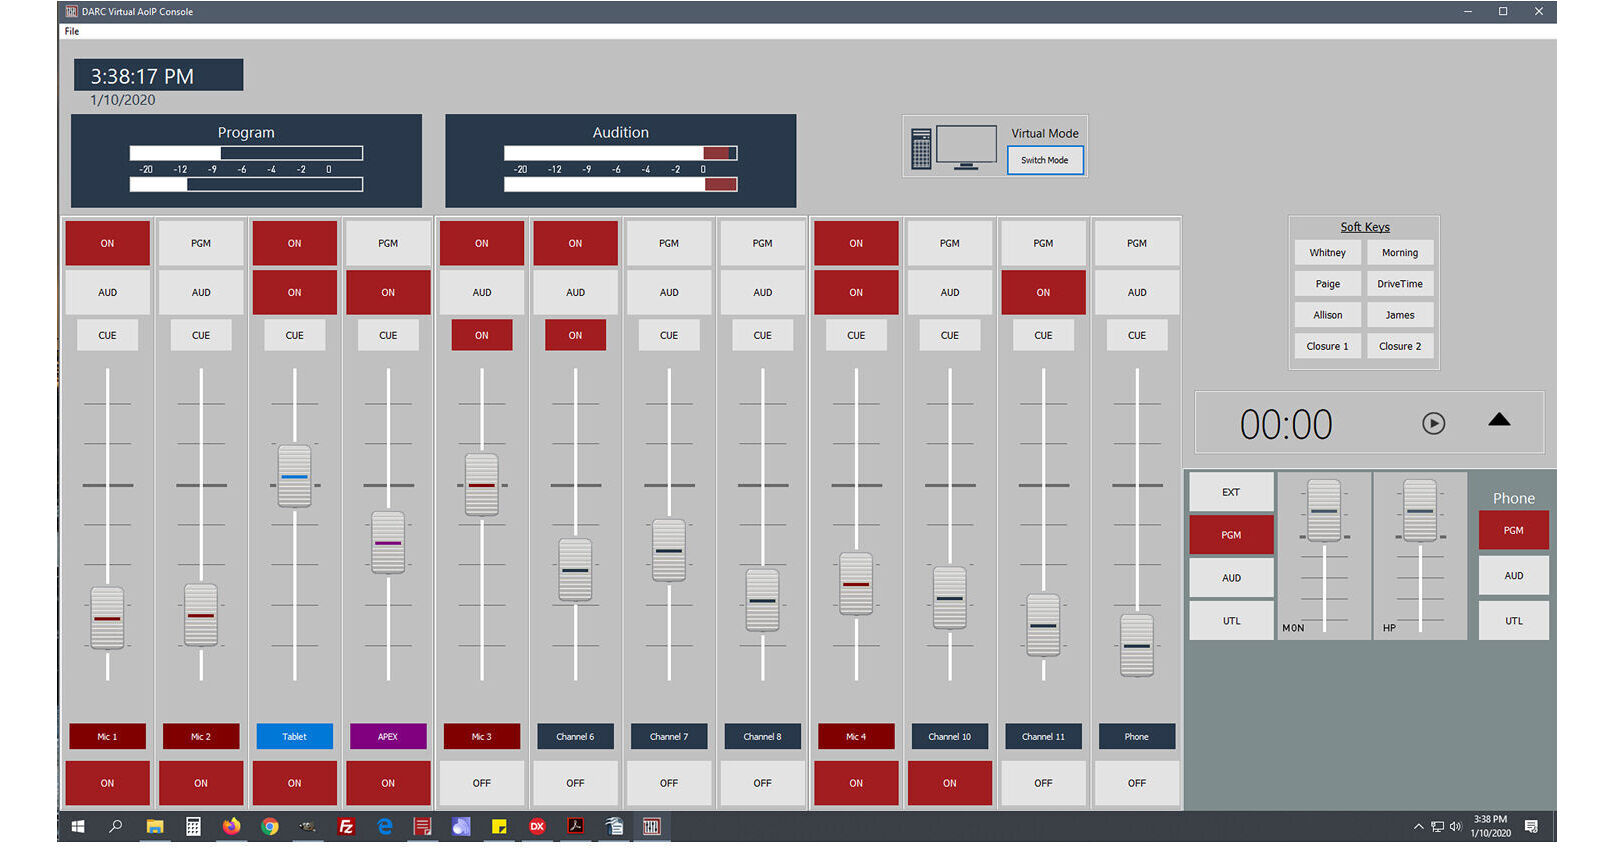Open Calculator from the taskbar

[x=193, y=826]
